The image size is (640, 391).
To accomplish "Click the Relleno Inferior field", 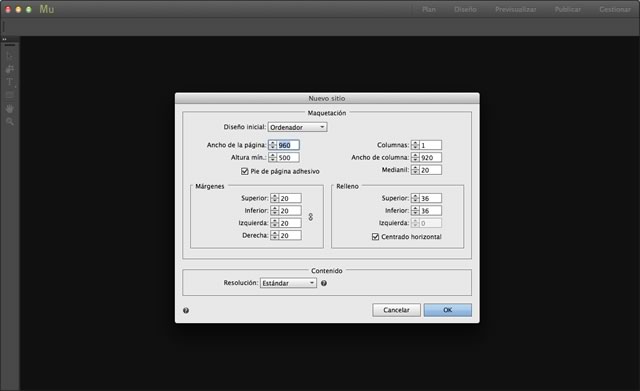I will click(431, 211).
